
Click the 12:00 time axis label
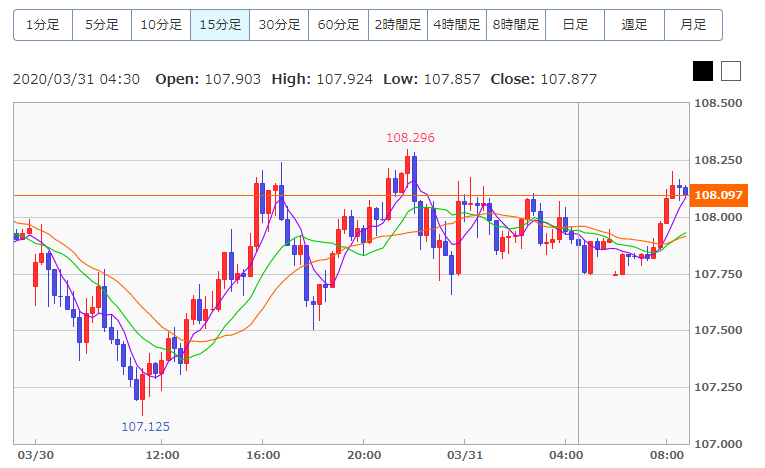coord(162,455)
